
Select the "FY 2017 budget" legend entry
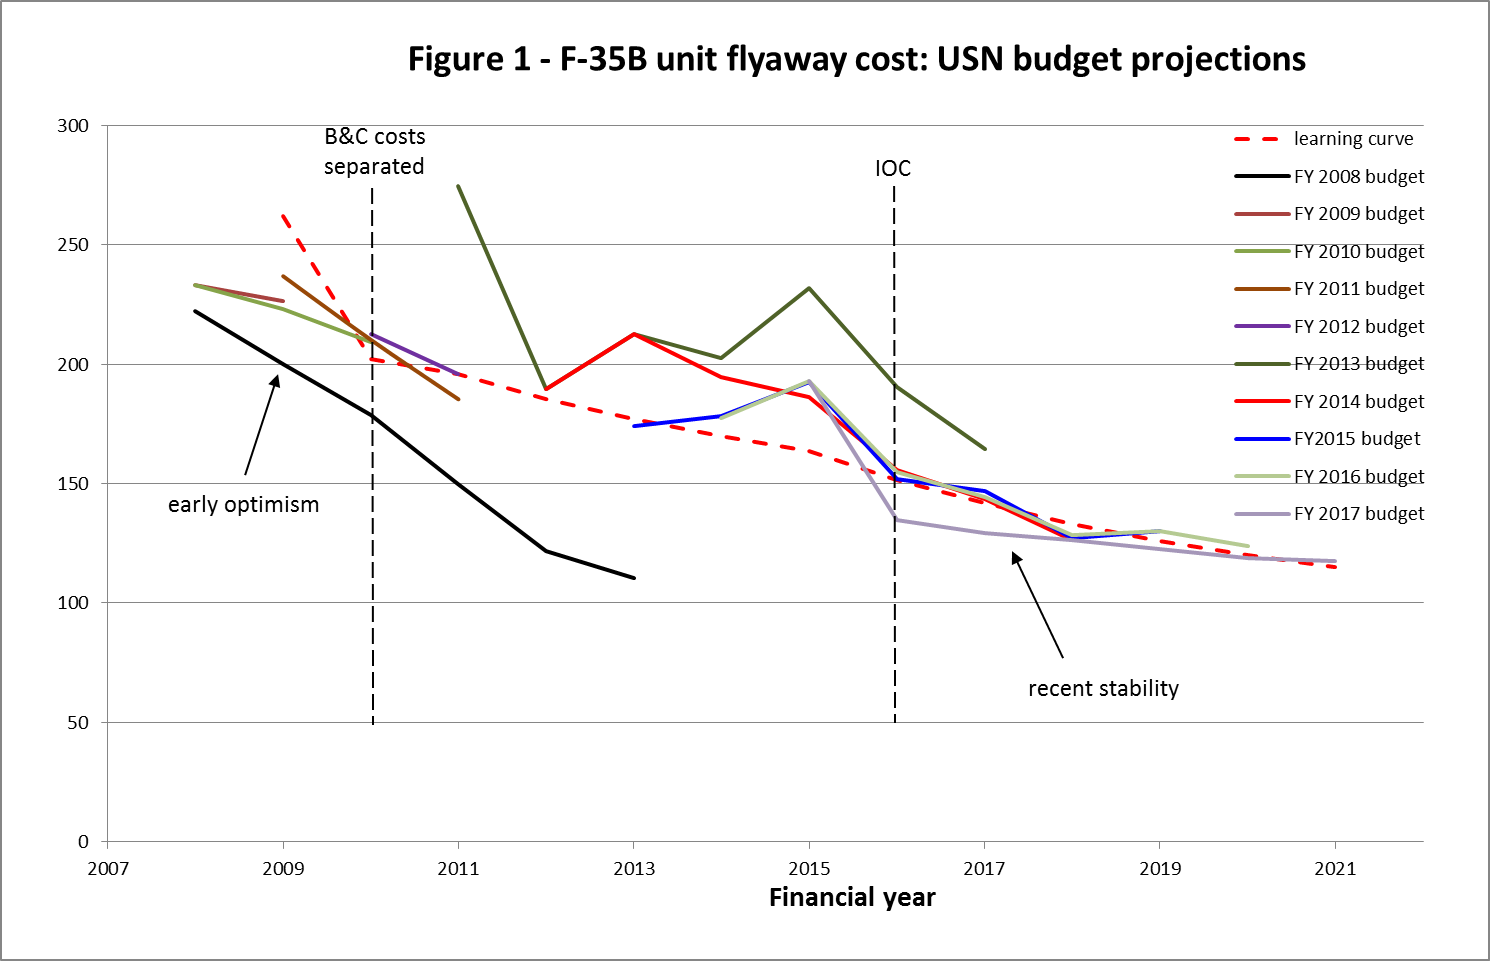coord(1330,514)
